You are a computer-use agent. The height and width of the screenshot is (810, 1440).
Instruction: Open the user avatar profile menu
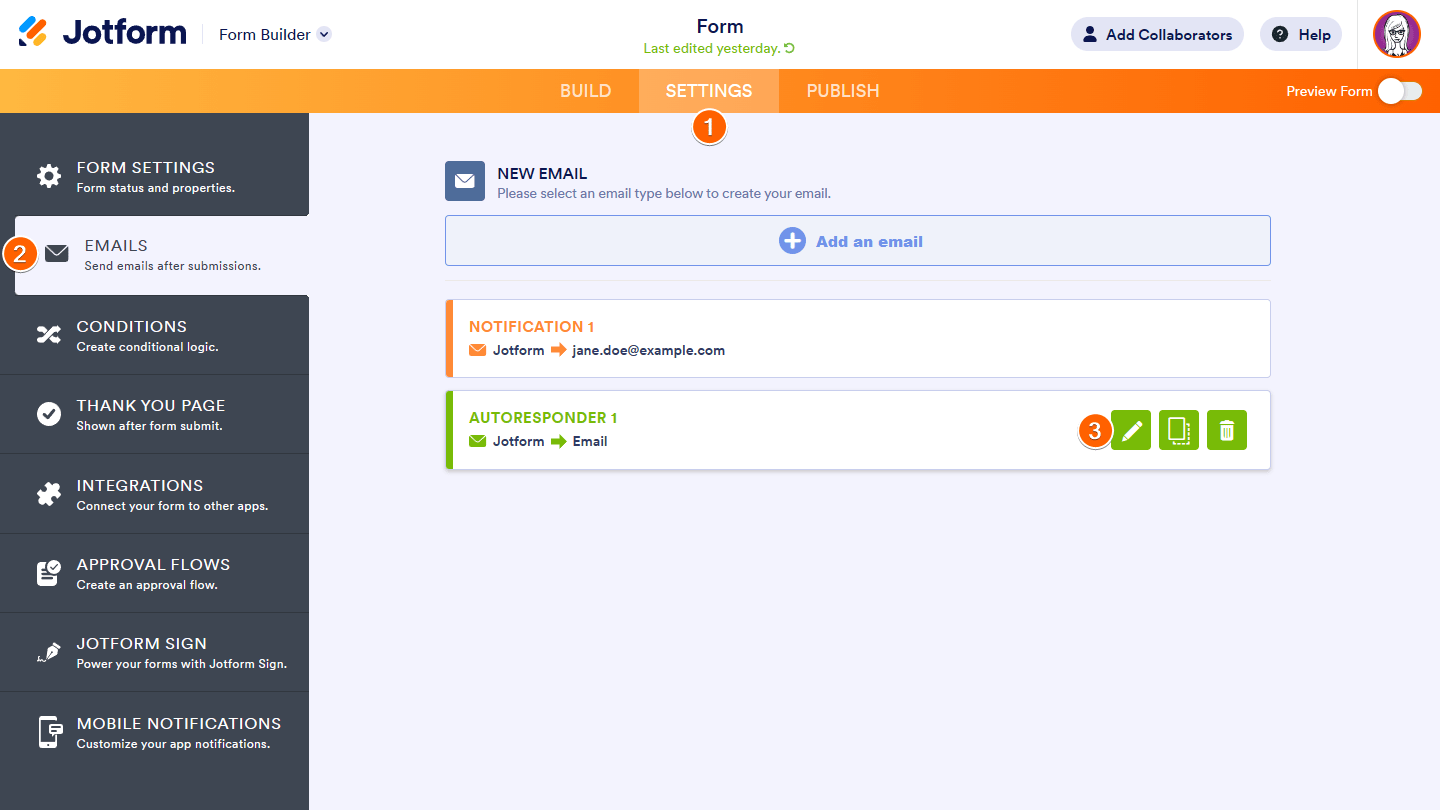pos(1396,35)
